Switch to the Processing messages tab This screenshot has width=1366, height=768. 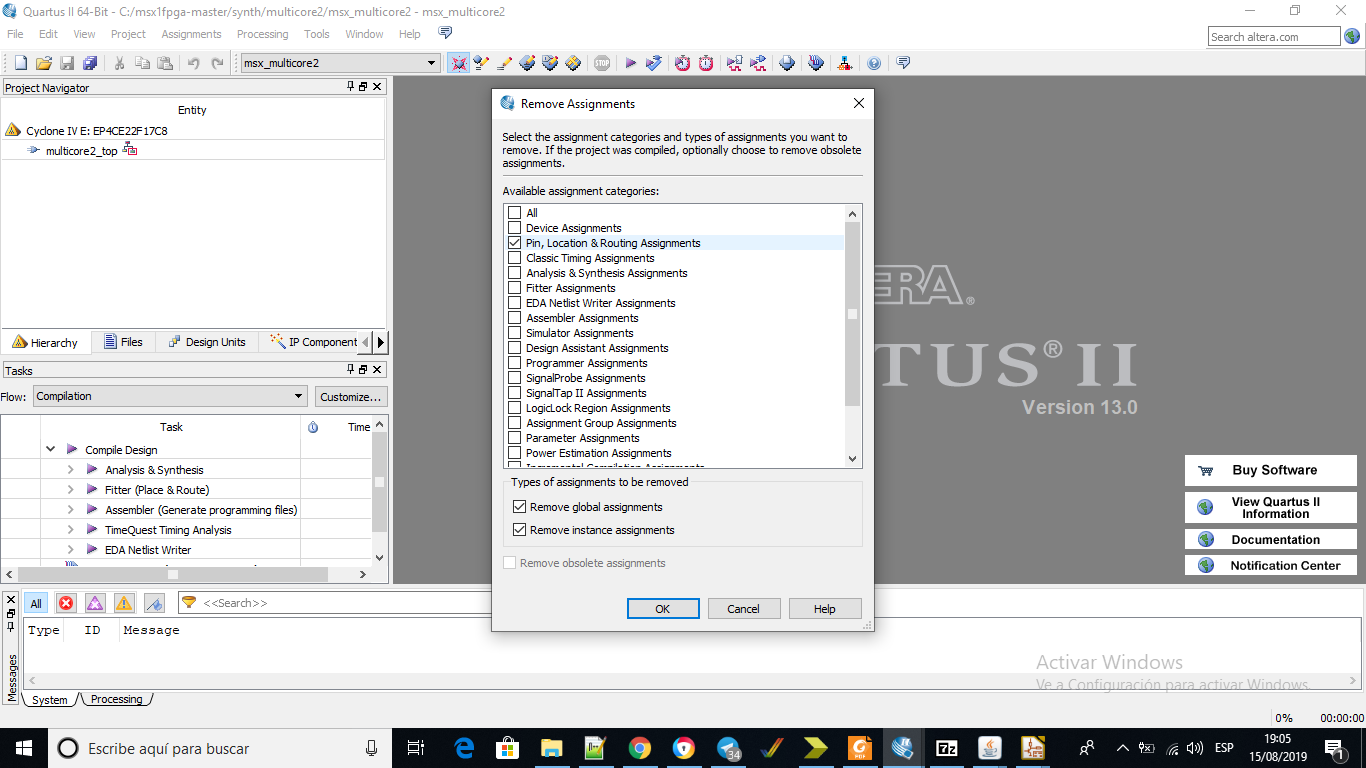(x=116, y=699)
